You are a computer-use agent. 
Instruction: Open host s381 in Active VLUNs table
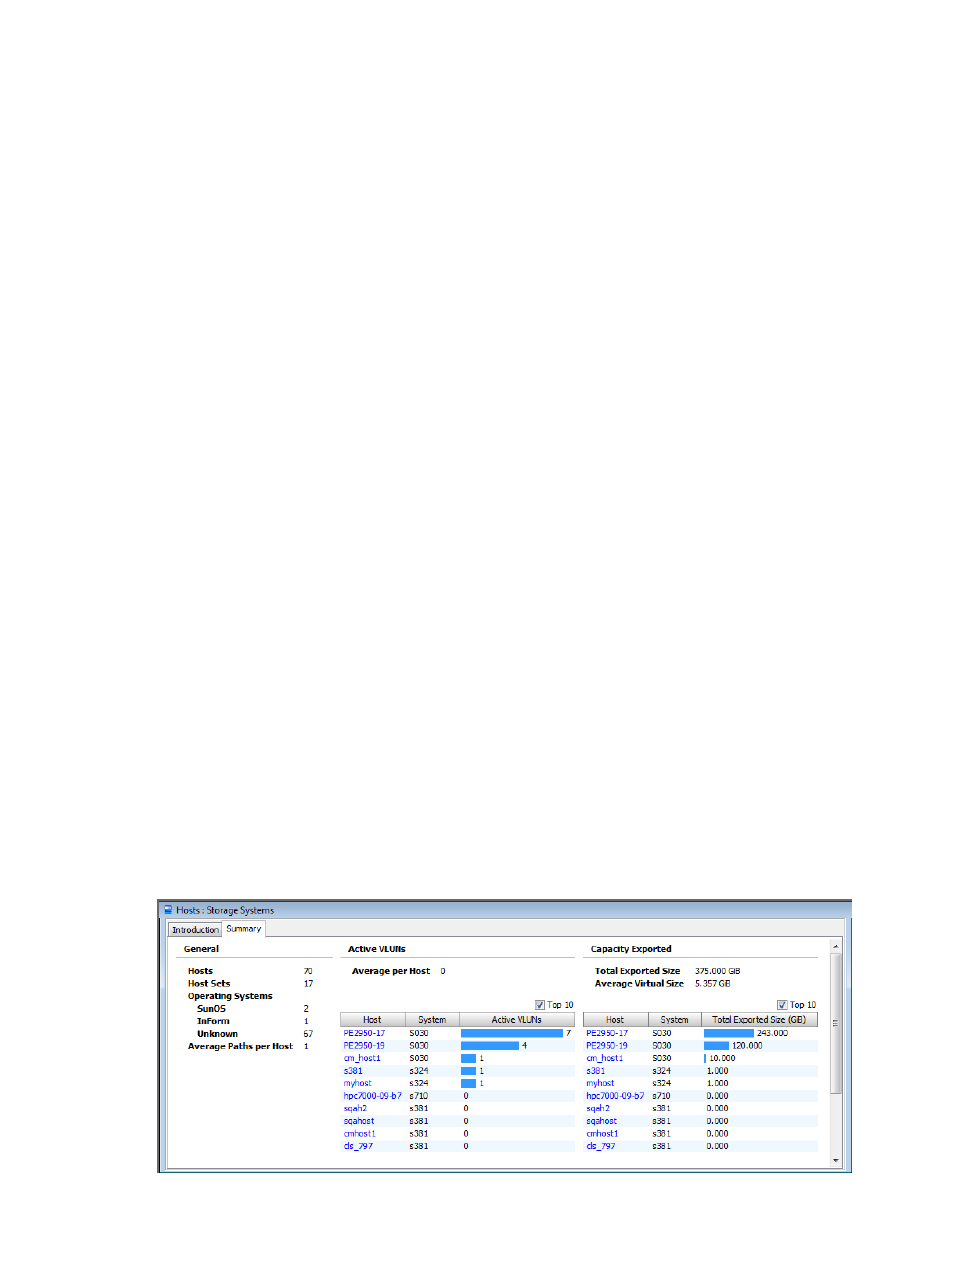353,1071
